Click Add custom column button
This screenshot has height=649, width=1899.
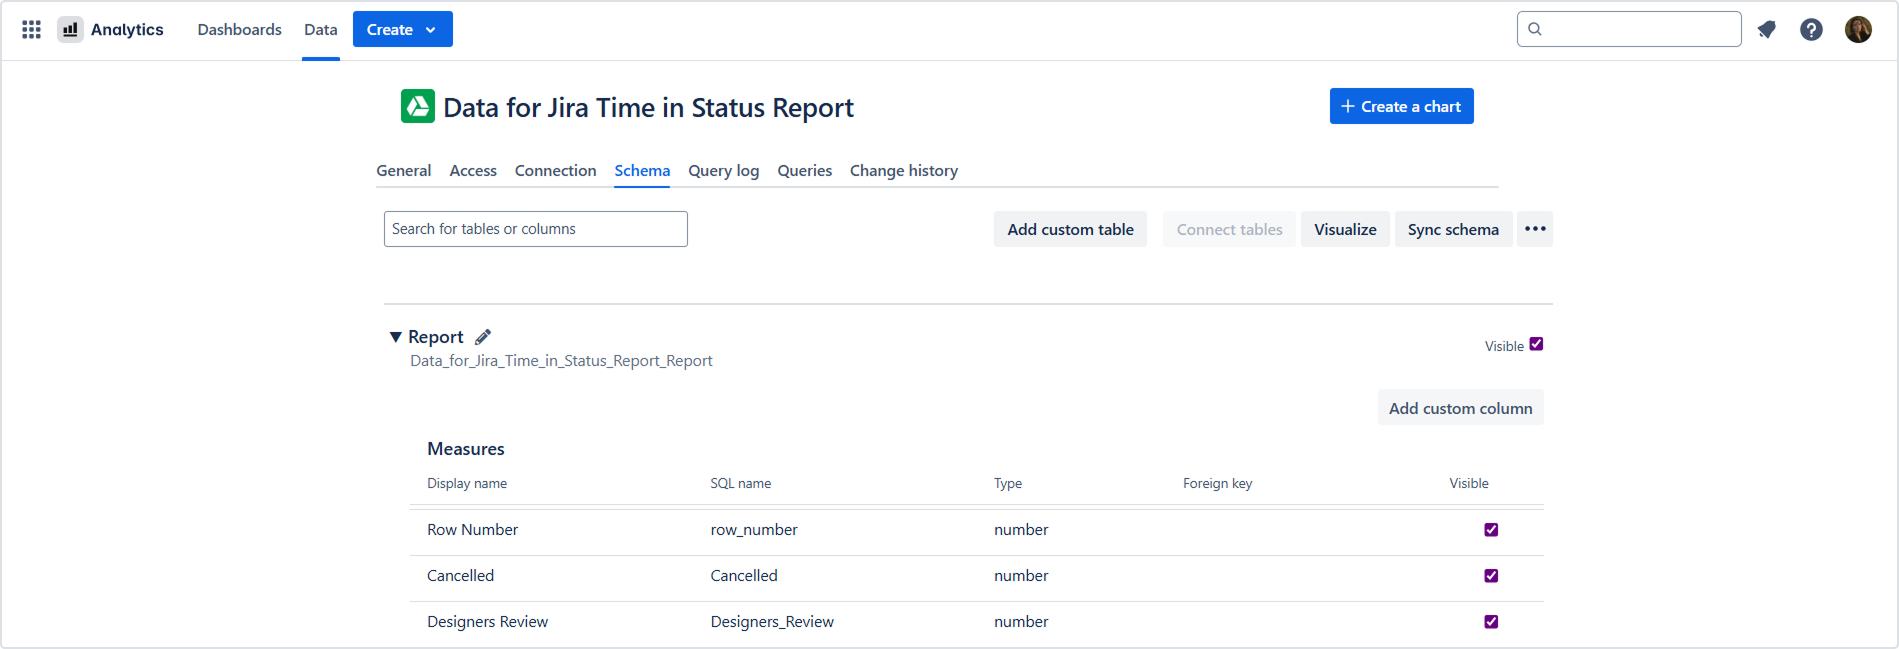1460,408
